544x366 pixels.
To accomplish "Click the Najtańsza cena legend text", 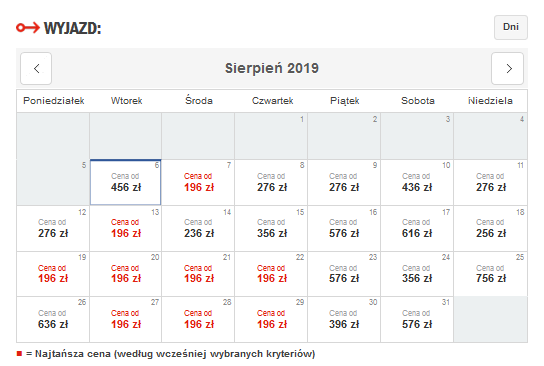I will [x=171, y=354].
